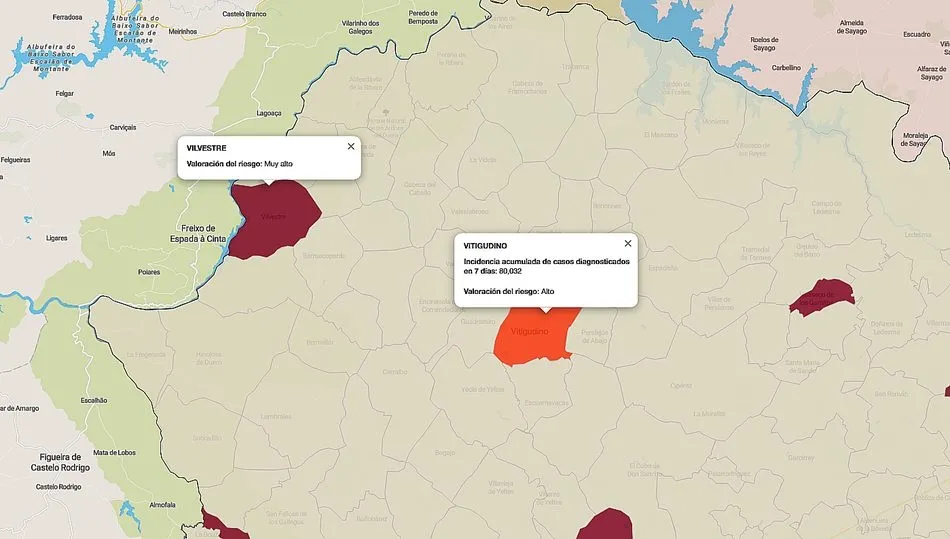
Task: Close the VILVESTRE risk popup
Action: tap(351, 146)
